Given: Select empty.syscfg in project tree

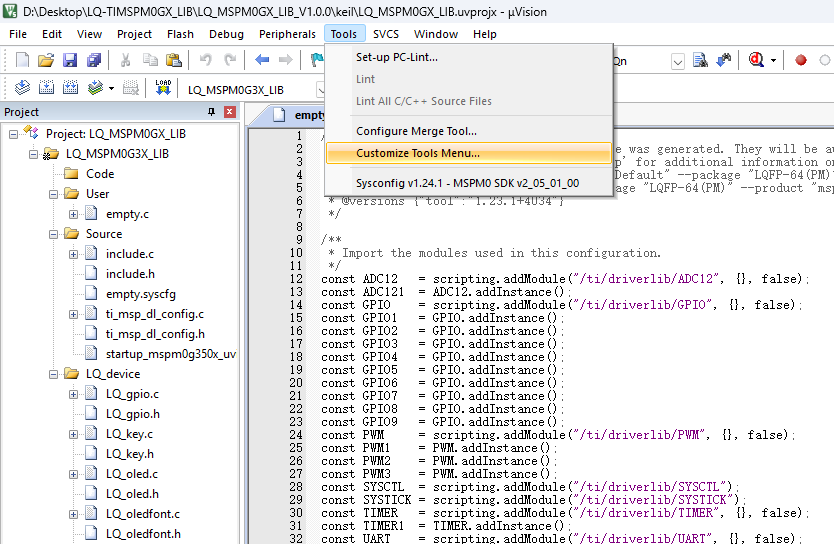Looking at the screenshot, I should pyautogui.click(x=140, y=294).
